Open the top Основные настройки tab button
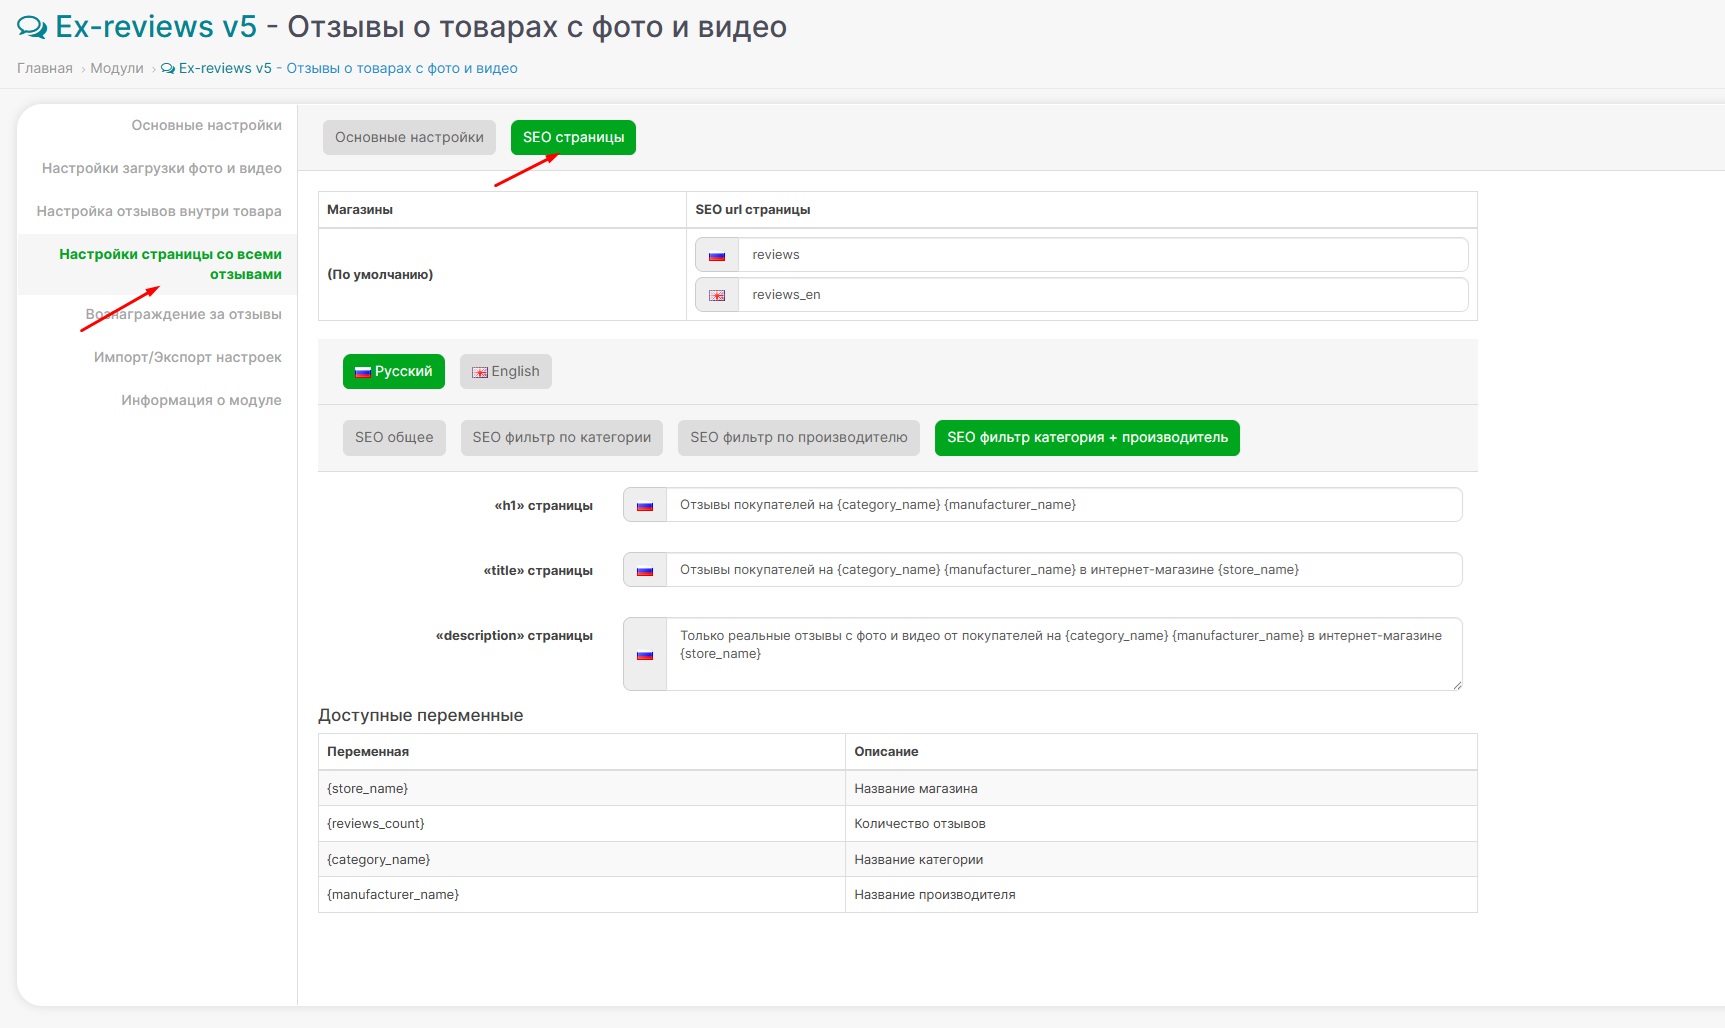The width and height of the screenshot is (1725, 1028). tap(409, 138)
